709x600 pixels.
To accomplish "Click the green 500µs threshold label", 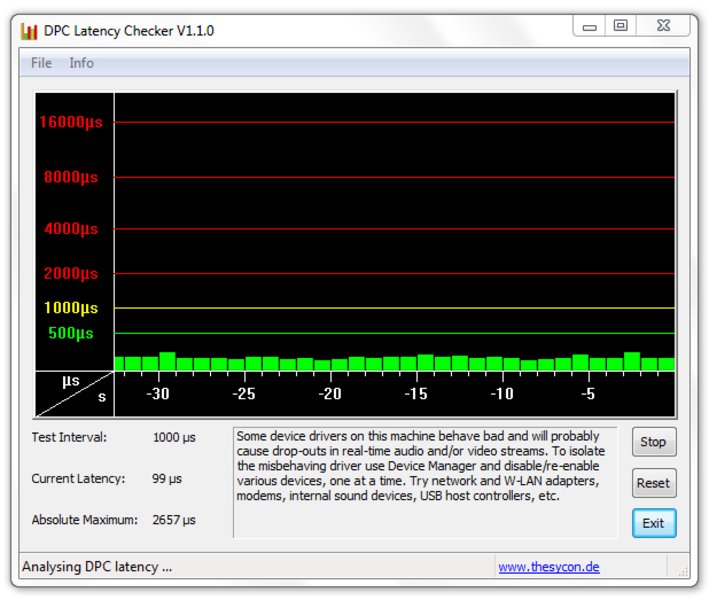I will coord(71,333).
